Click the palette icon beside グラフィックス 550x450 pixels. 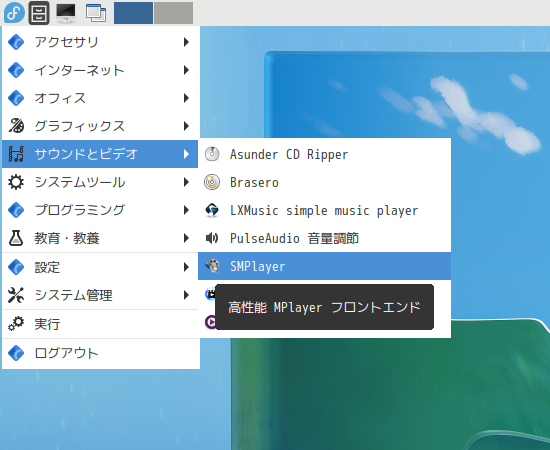pyautogui.click(x=16, y=126)
